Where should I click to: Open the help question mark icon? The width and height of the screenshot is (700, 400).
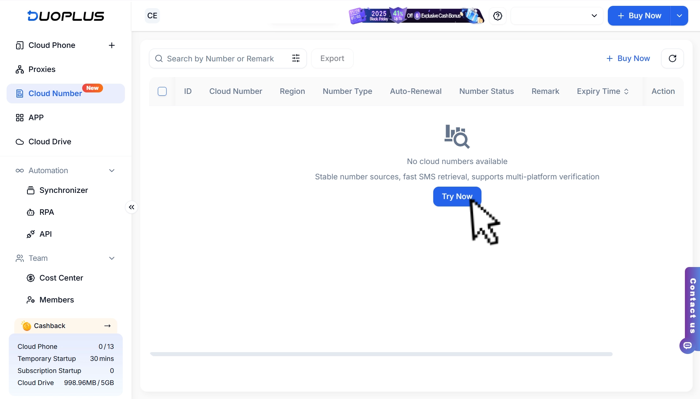pyautogui.click(x=498, y=16)
